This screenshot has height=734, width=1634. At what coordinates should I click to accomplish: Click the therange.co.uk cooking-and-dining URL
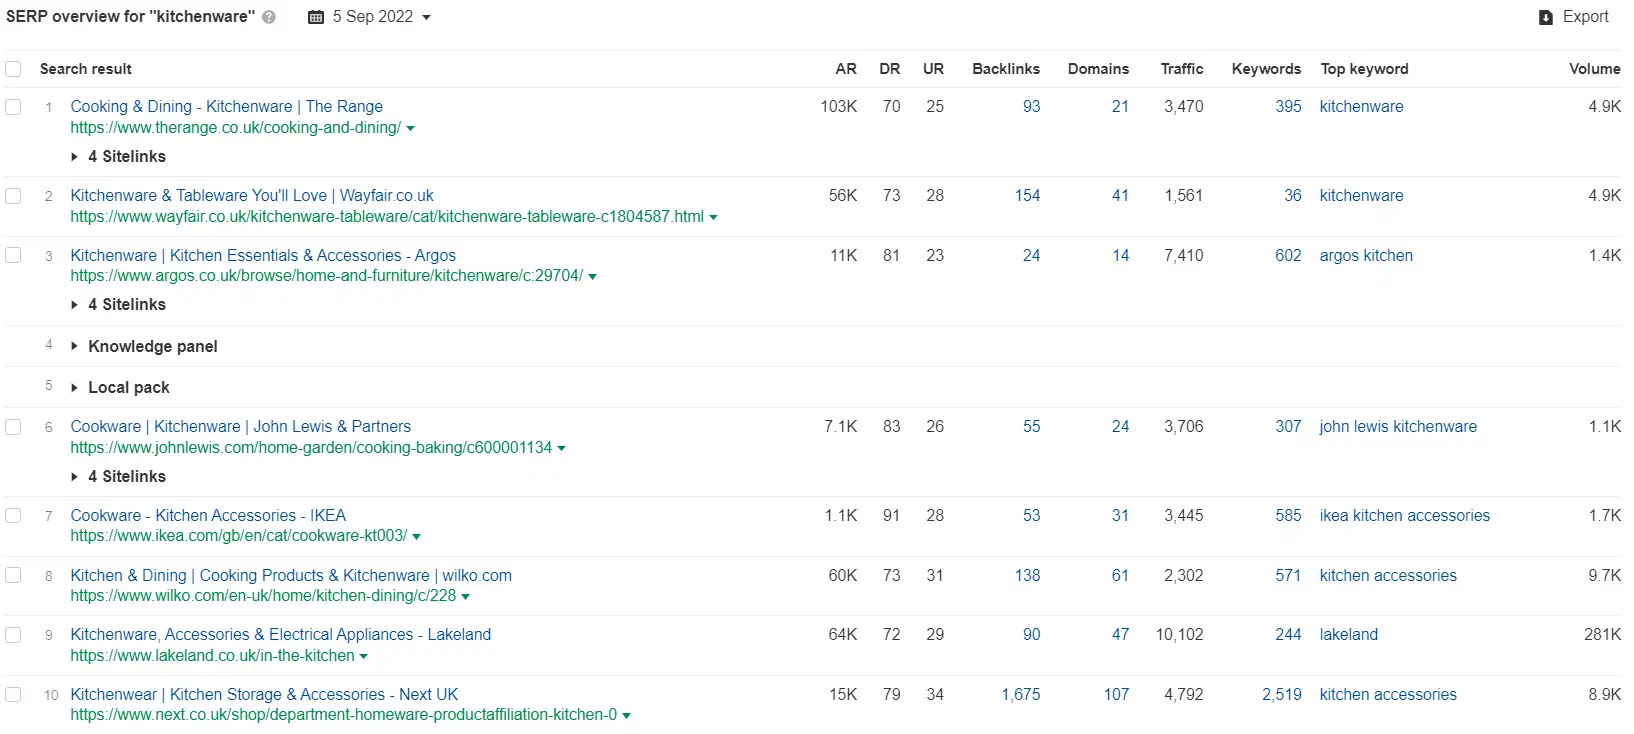pyautogui.click(x=235, y=128)
